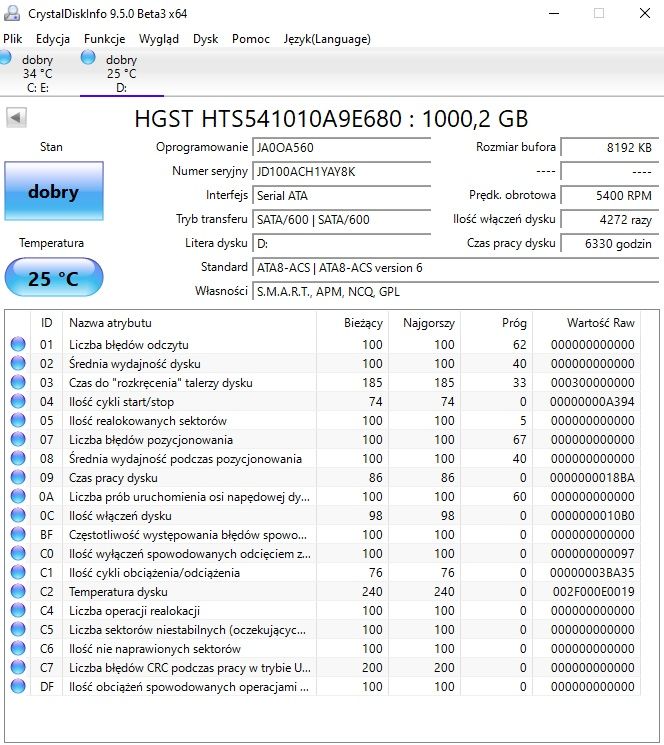664x745 pixels.
Task: Click status circle for attribute C6 row
Action: (x=18, y=648)
